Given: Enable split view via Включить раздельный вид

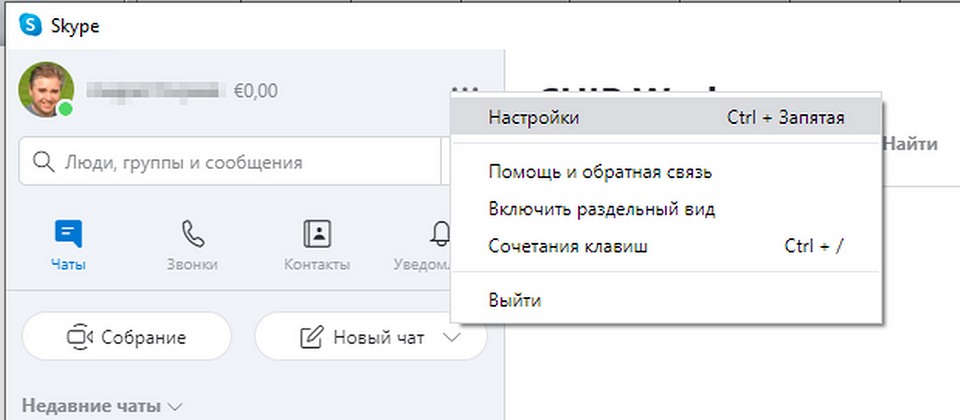Looking at the screenshot, I should [601, 209].
